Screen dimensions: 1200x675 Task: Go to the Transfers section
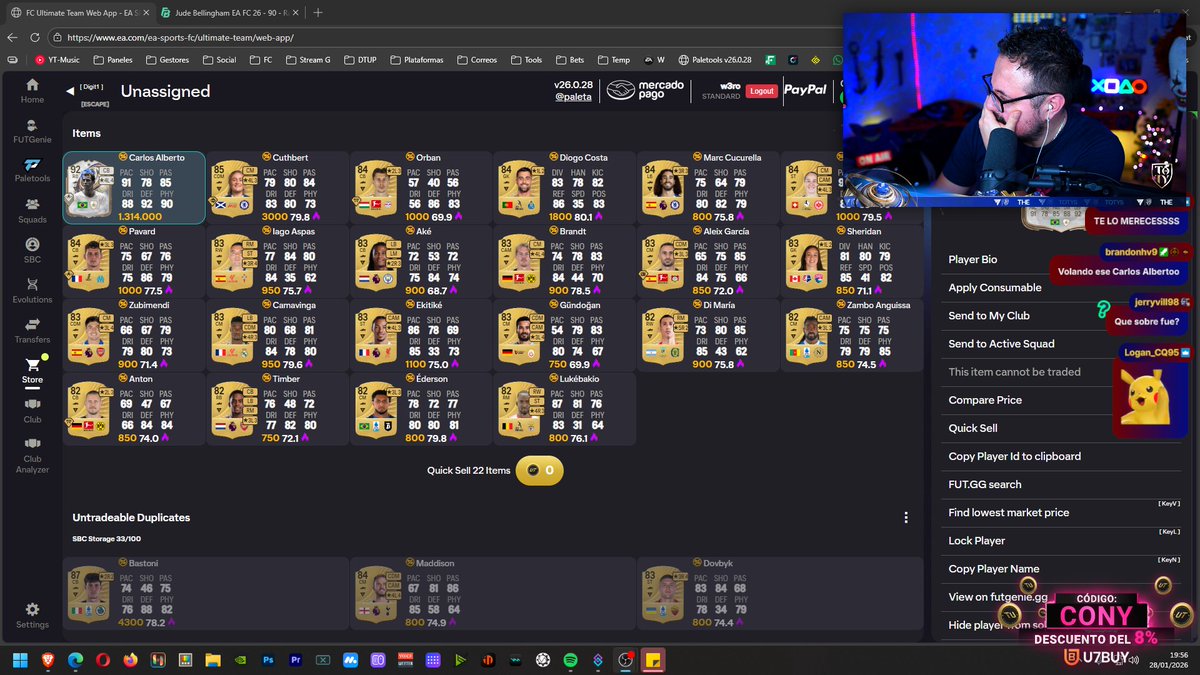pyautogui.click(x=32, y=330)
